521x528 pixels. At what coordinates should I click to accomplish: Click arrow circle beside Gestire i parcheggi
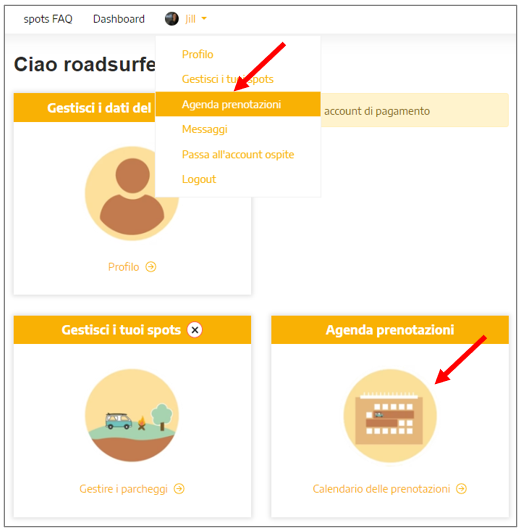point(179,489)
